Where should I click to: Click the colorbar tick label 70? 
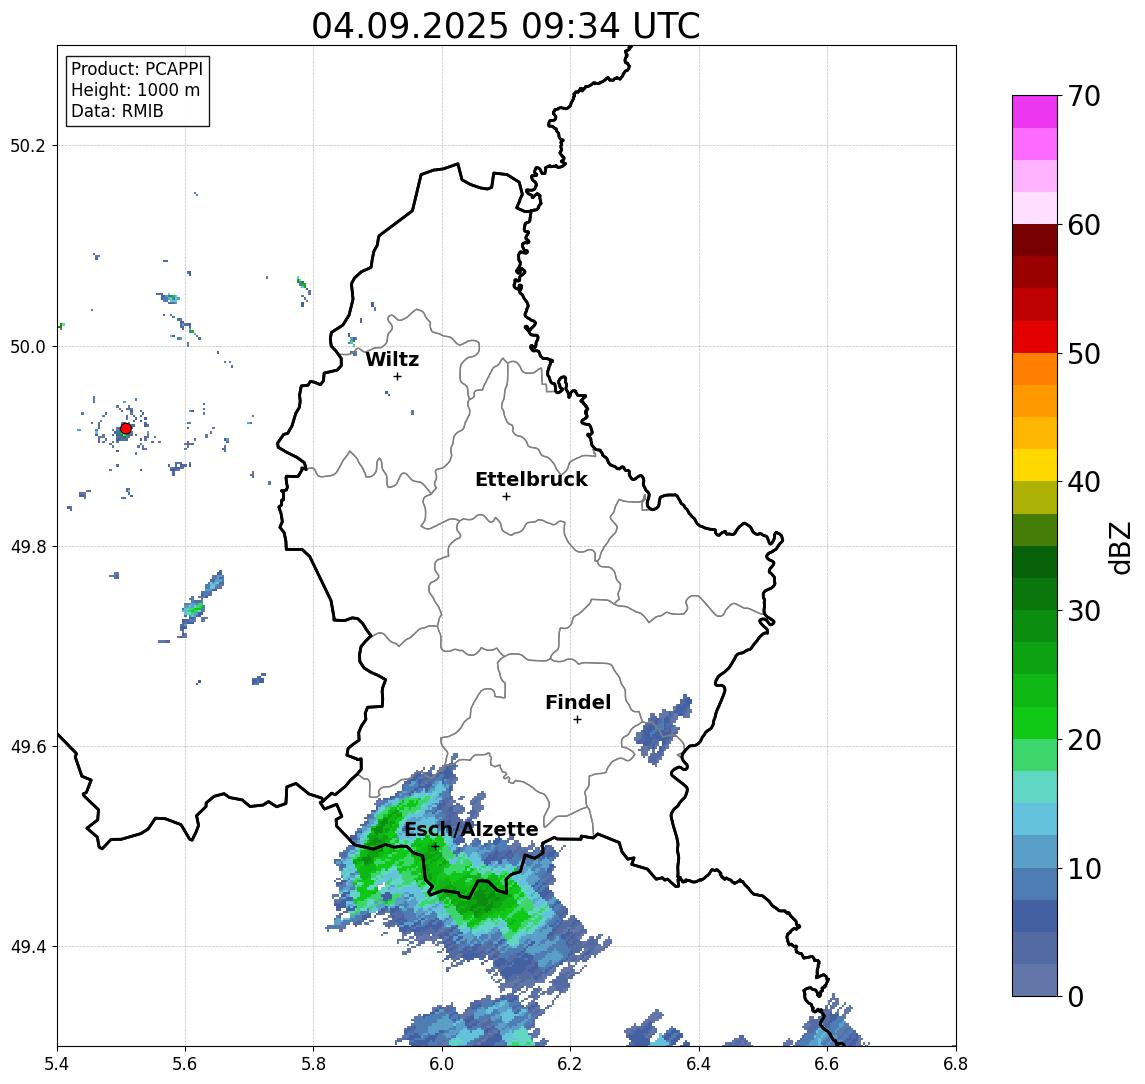tap(1084, 96)
